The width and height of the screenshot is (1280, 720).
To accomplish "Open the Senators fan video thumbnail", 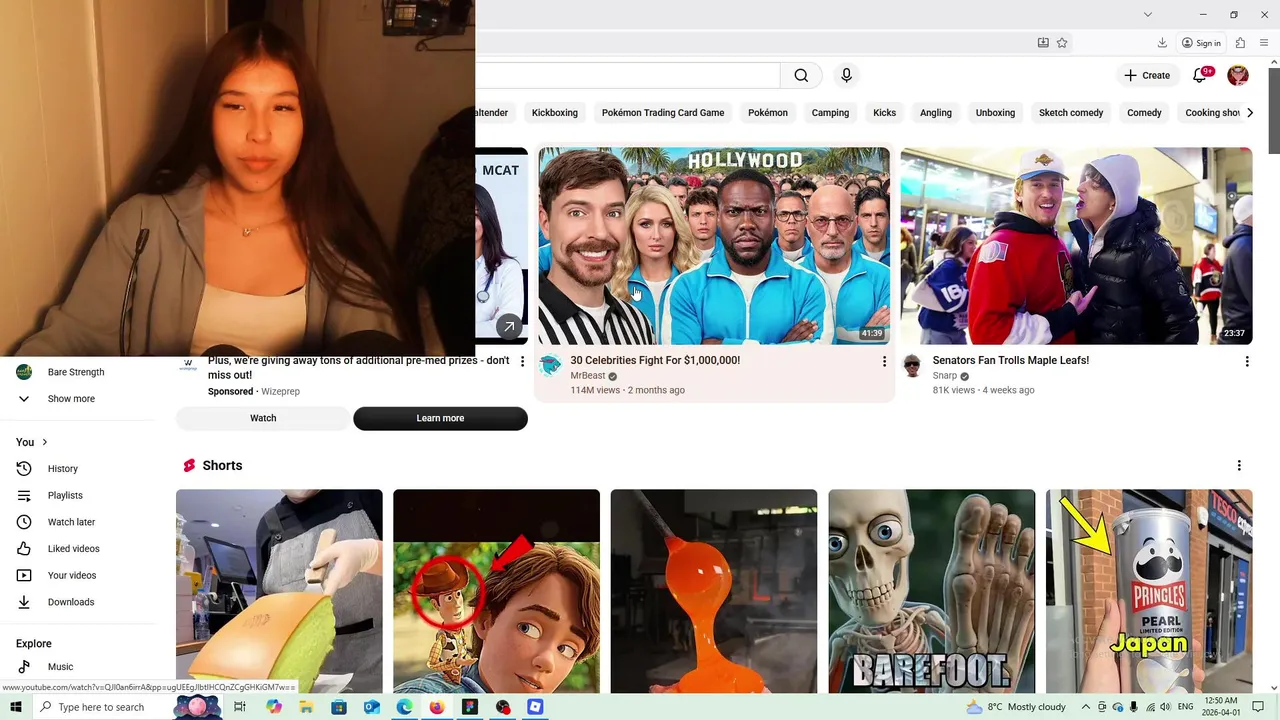I will [x=1076, y=246].
